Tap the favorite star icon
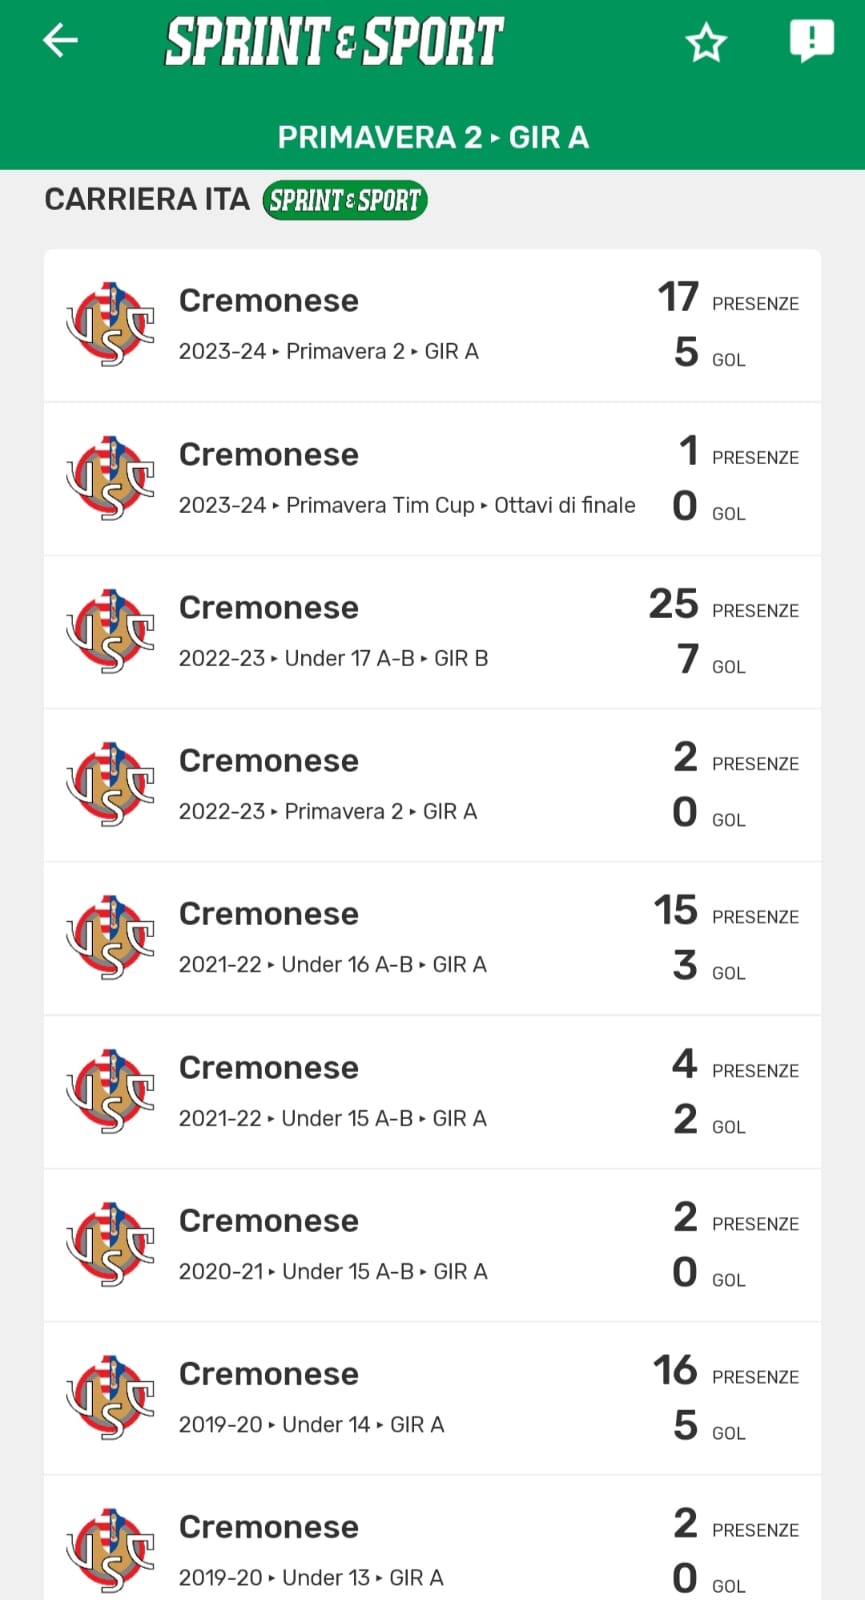This screenshot has width=865, height=1600. 706,43
